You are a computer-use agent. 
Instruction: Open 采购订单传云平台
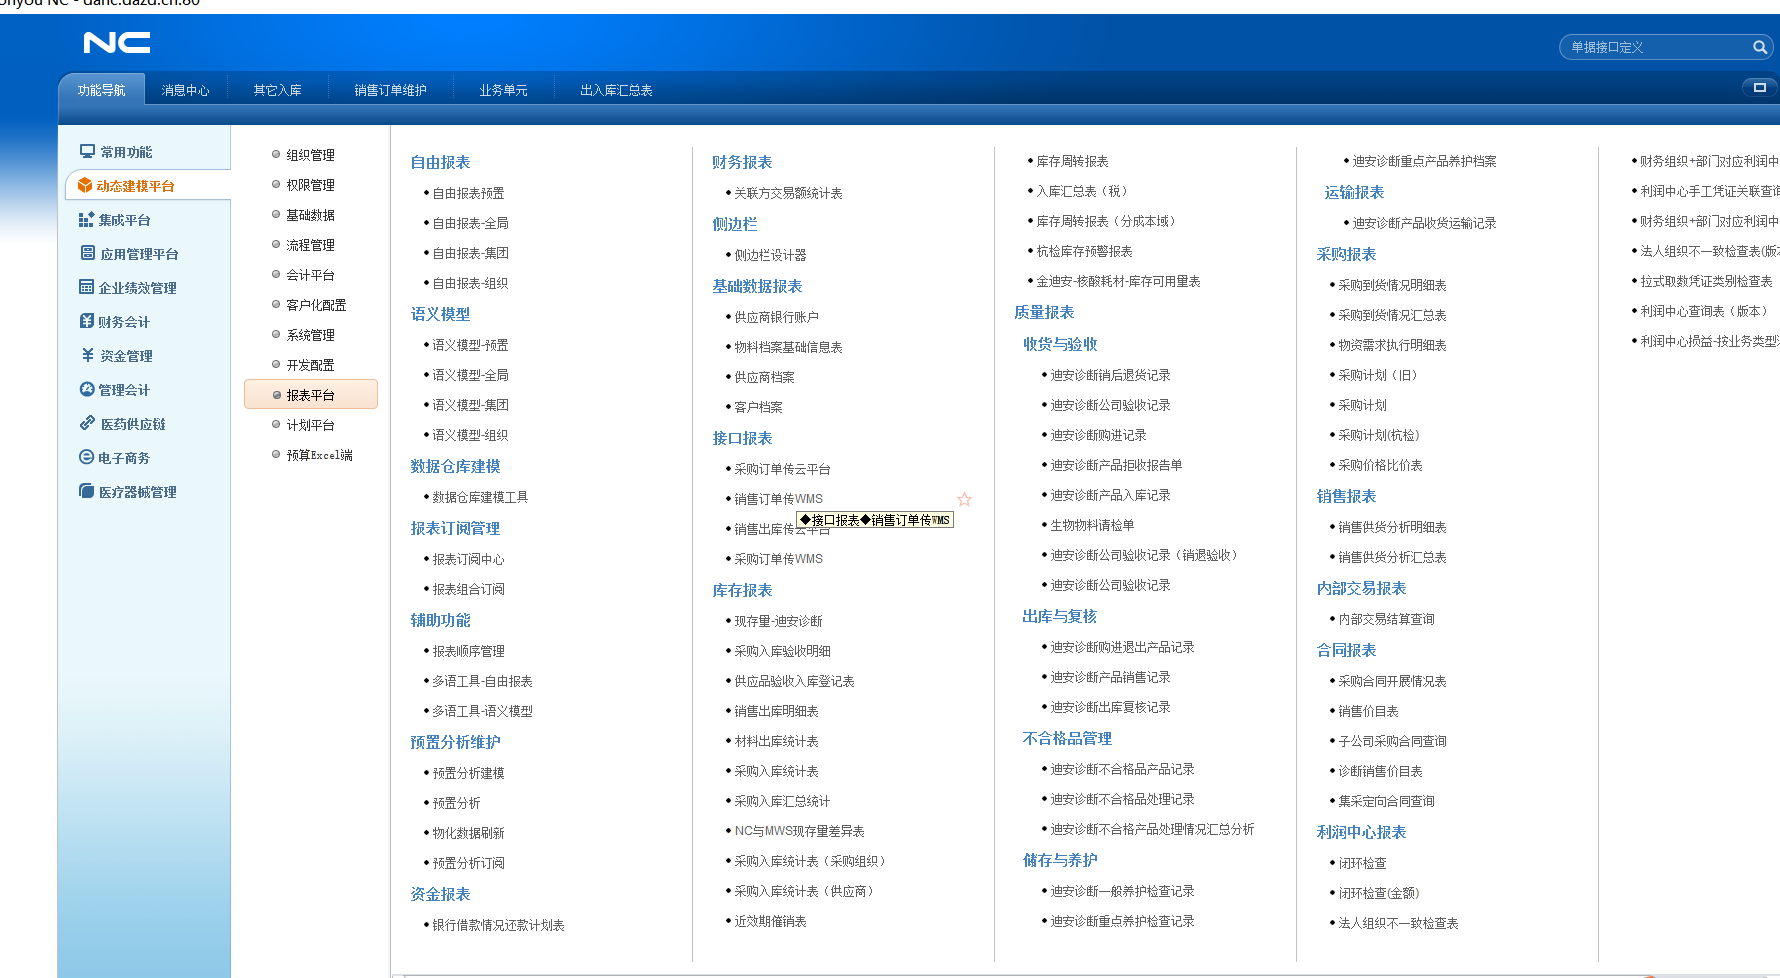[x=782, y=469]
